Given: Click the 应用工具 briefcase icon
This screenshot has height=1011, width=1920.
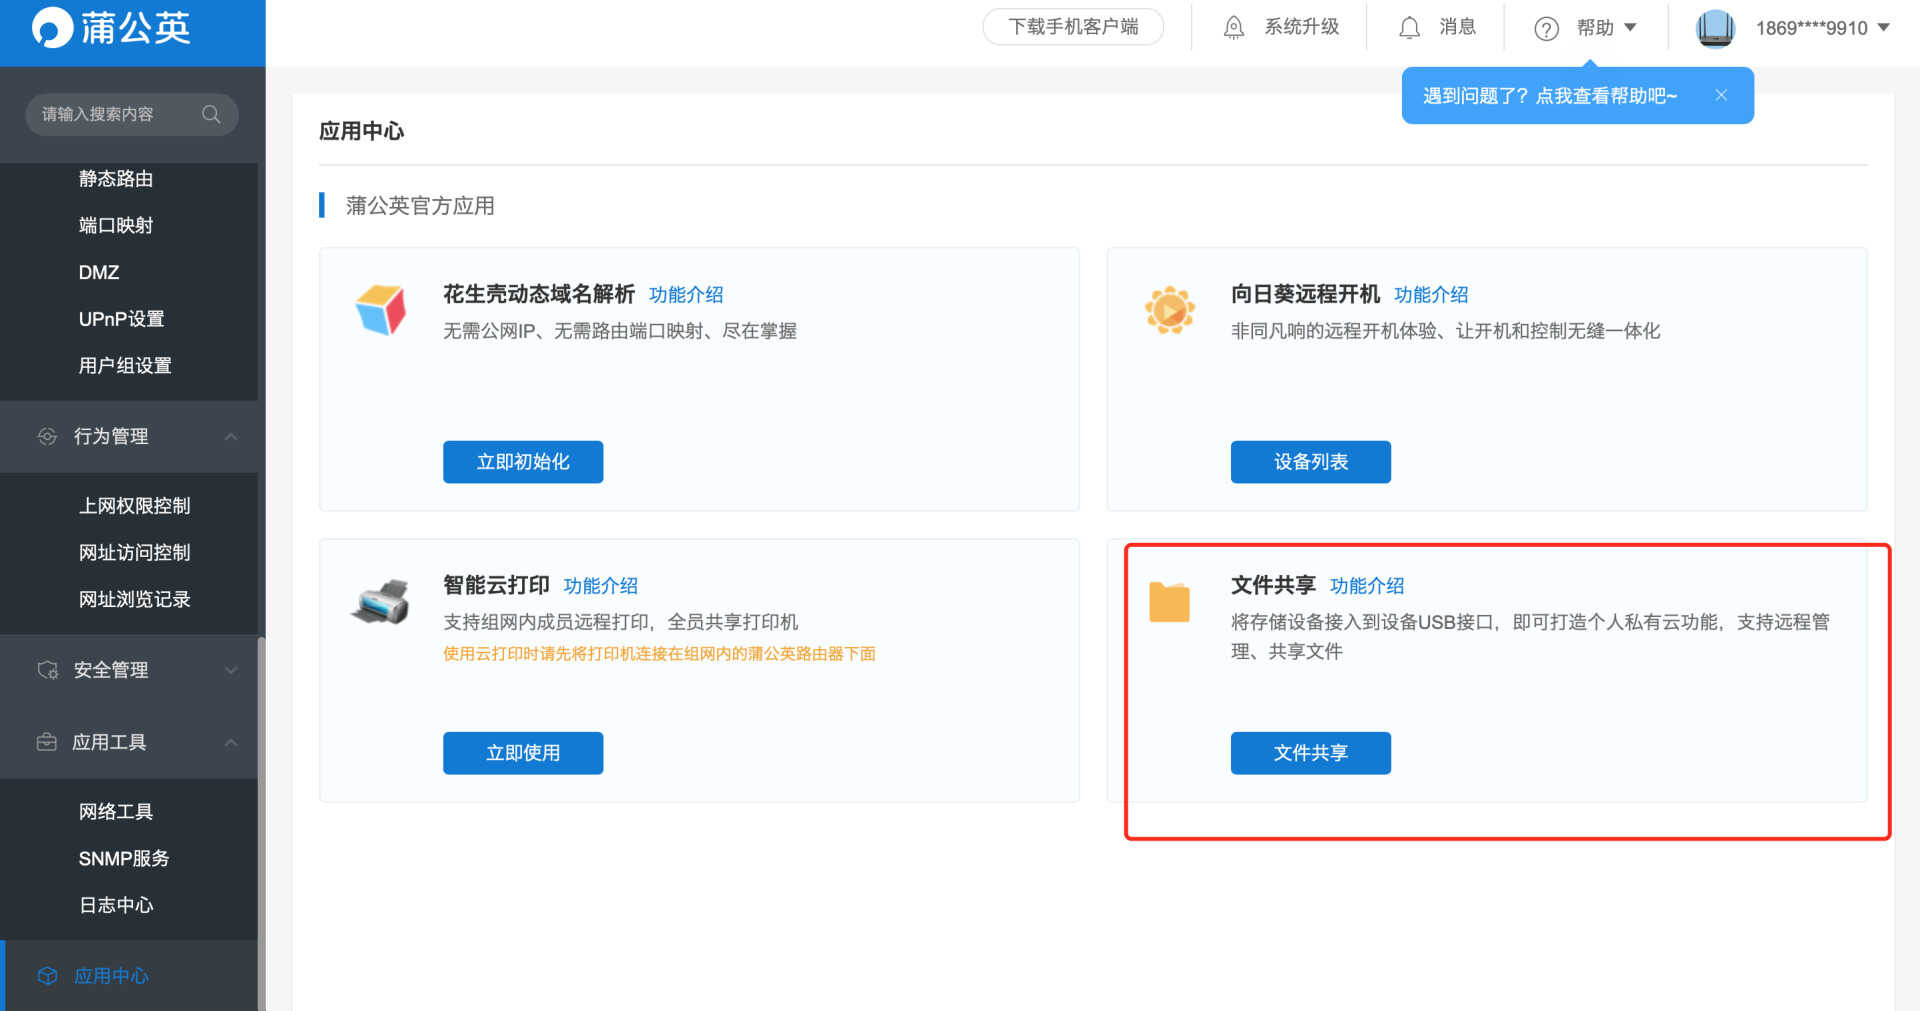Looking at the screenshot, I should (47, 742).
